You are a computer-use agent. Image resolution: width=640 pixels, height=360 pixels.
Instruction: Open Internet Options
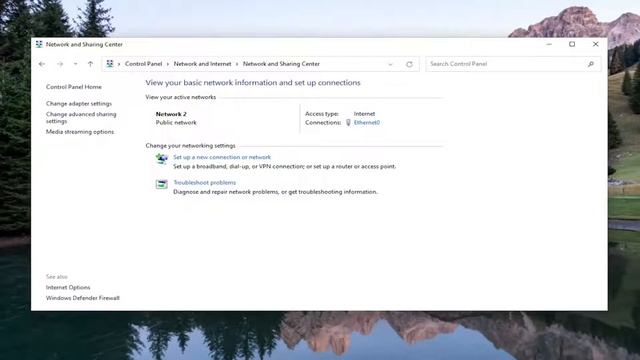click(x=68, y=287)
